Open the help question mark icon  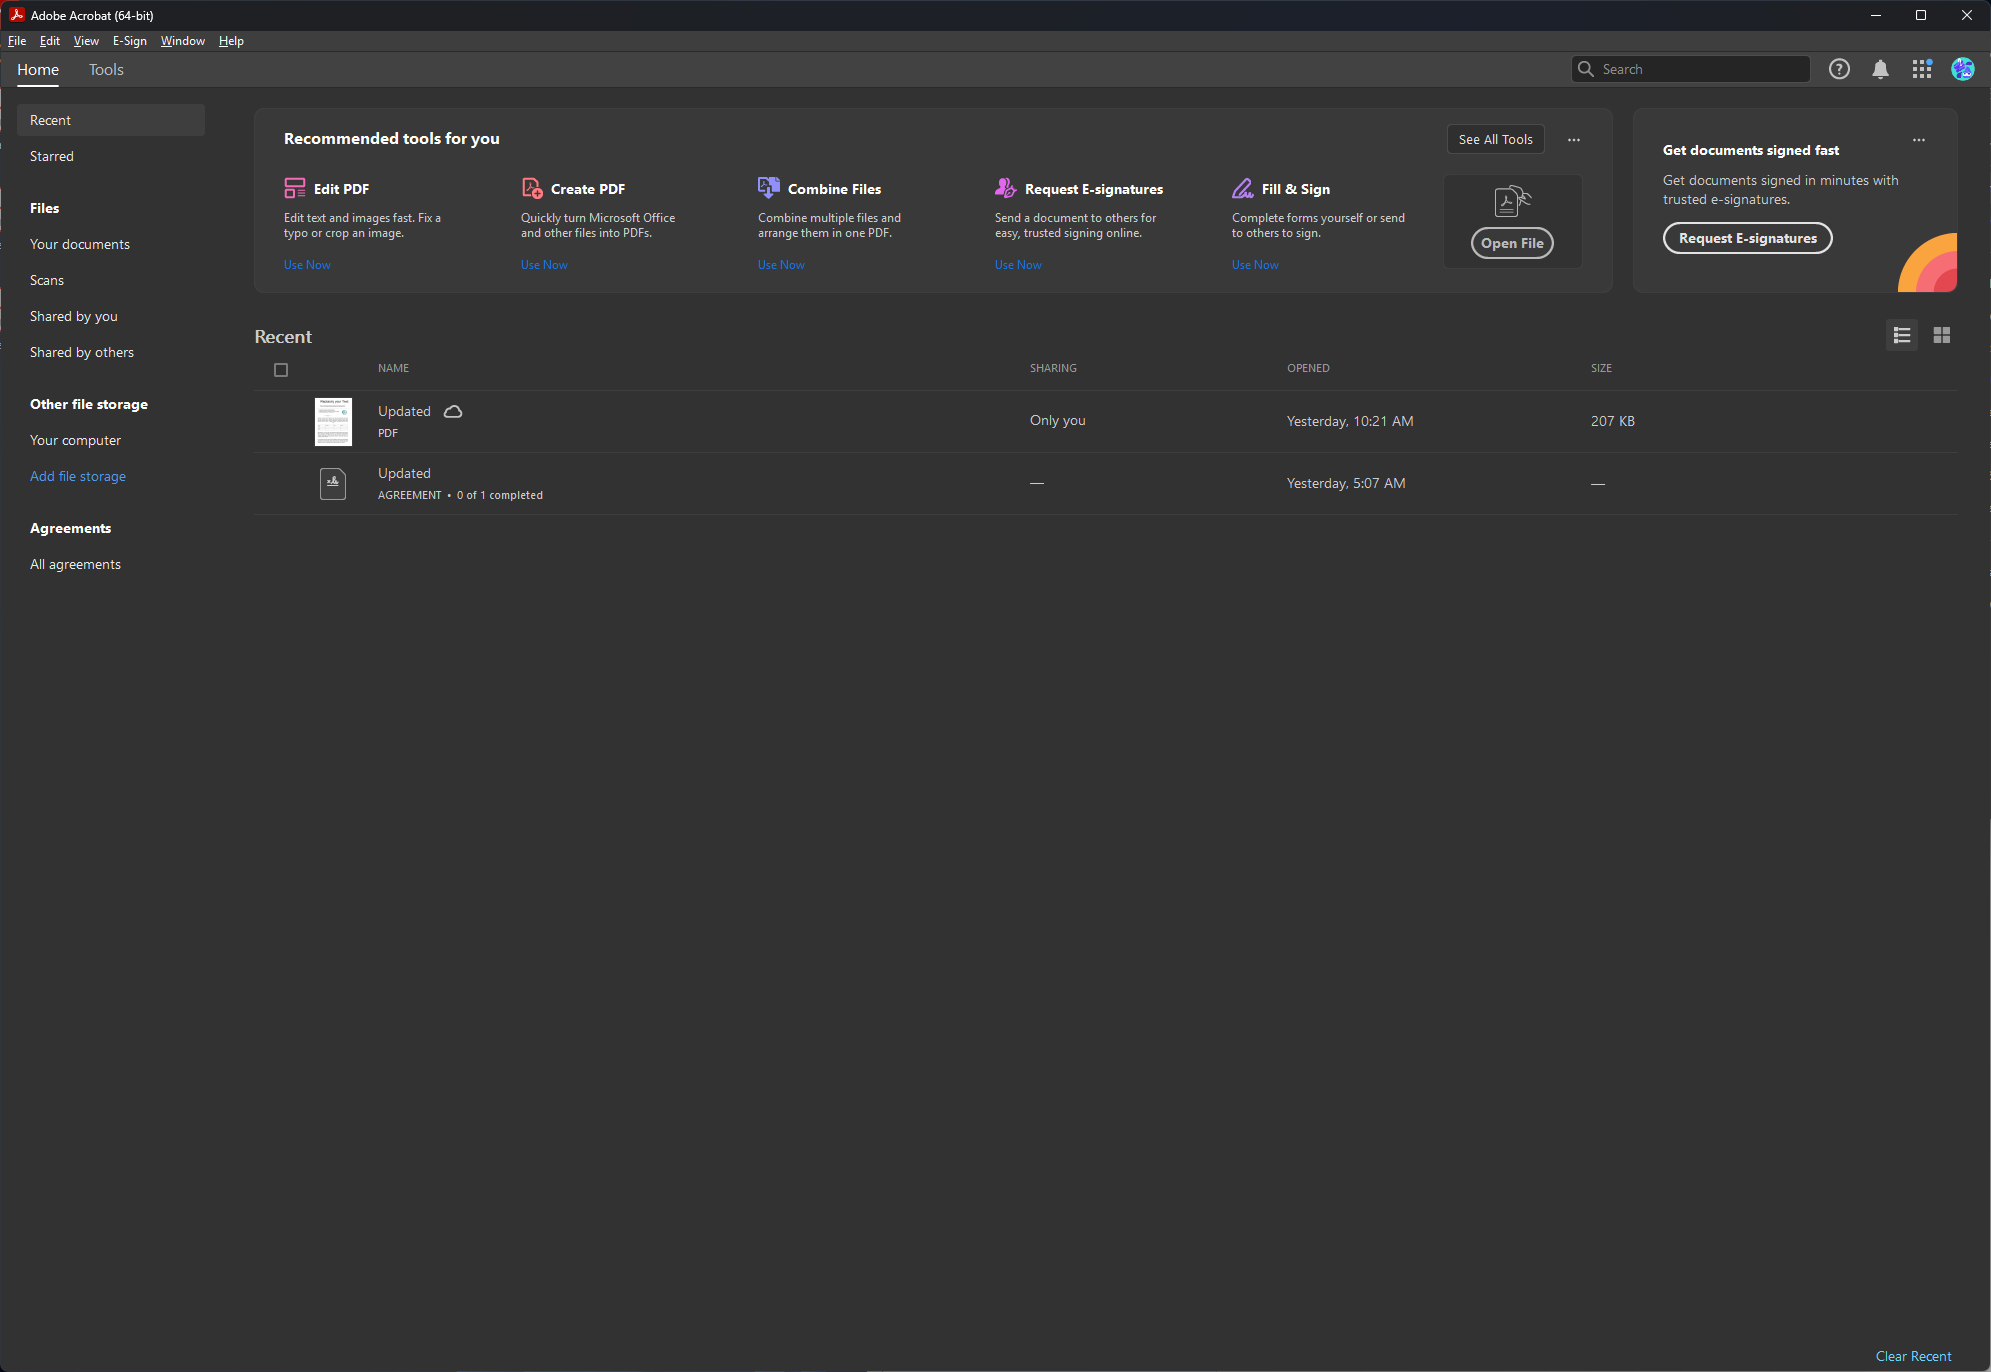(1839, 69)
